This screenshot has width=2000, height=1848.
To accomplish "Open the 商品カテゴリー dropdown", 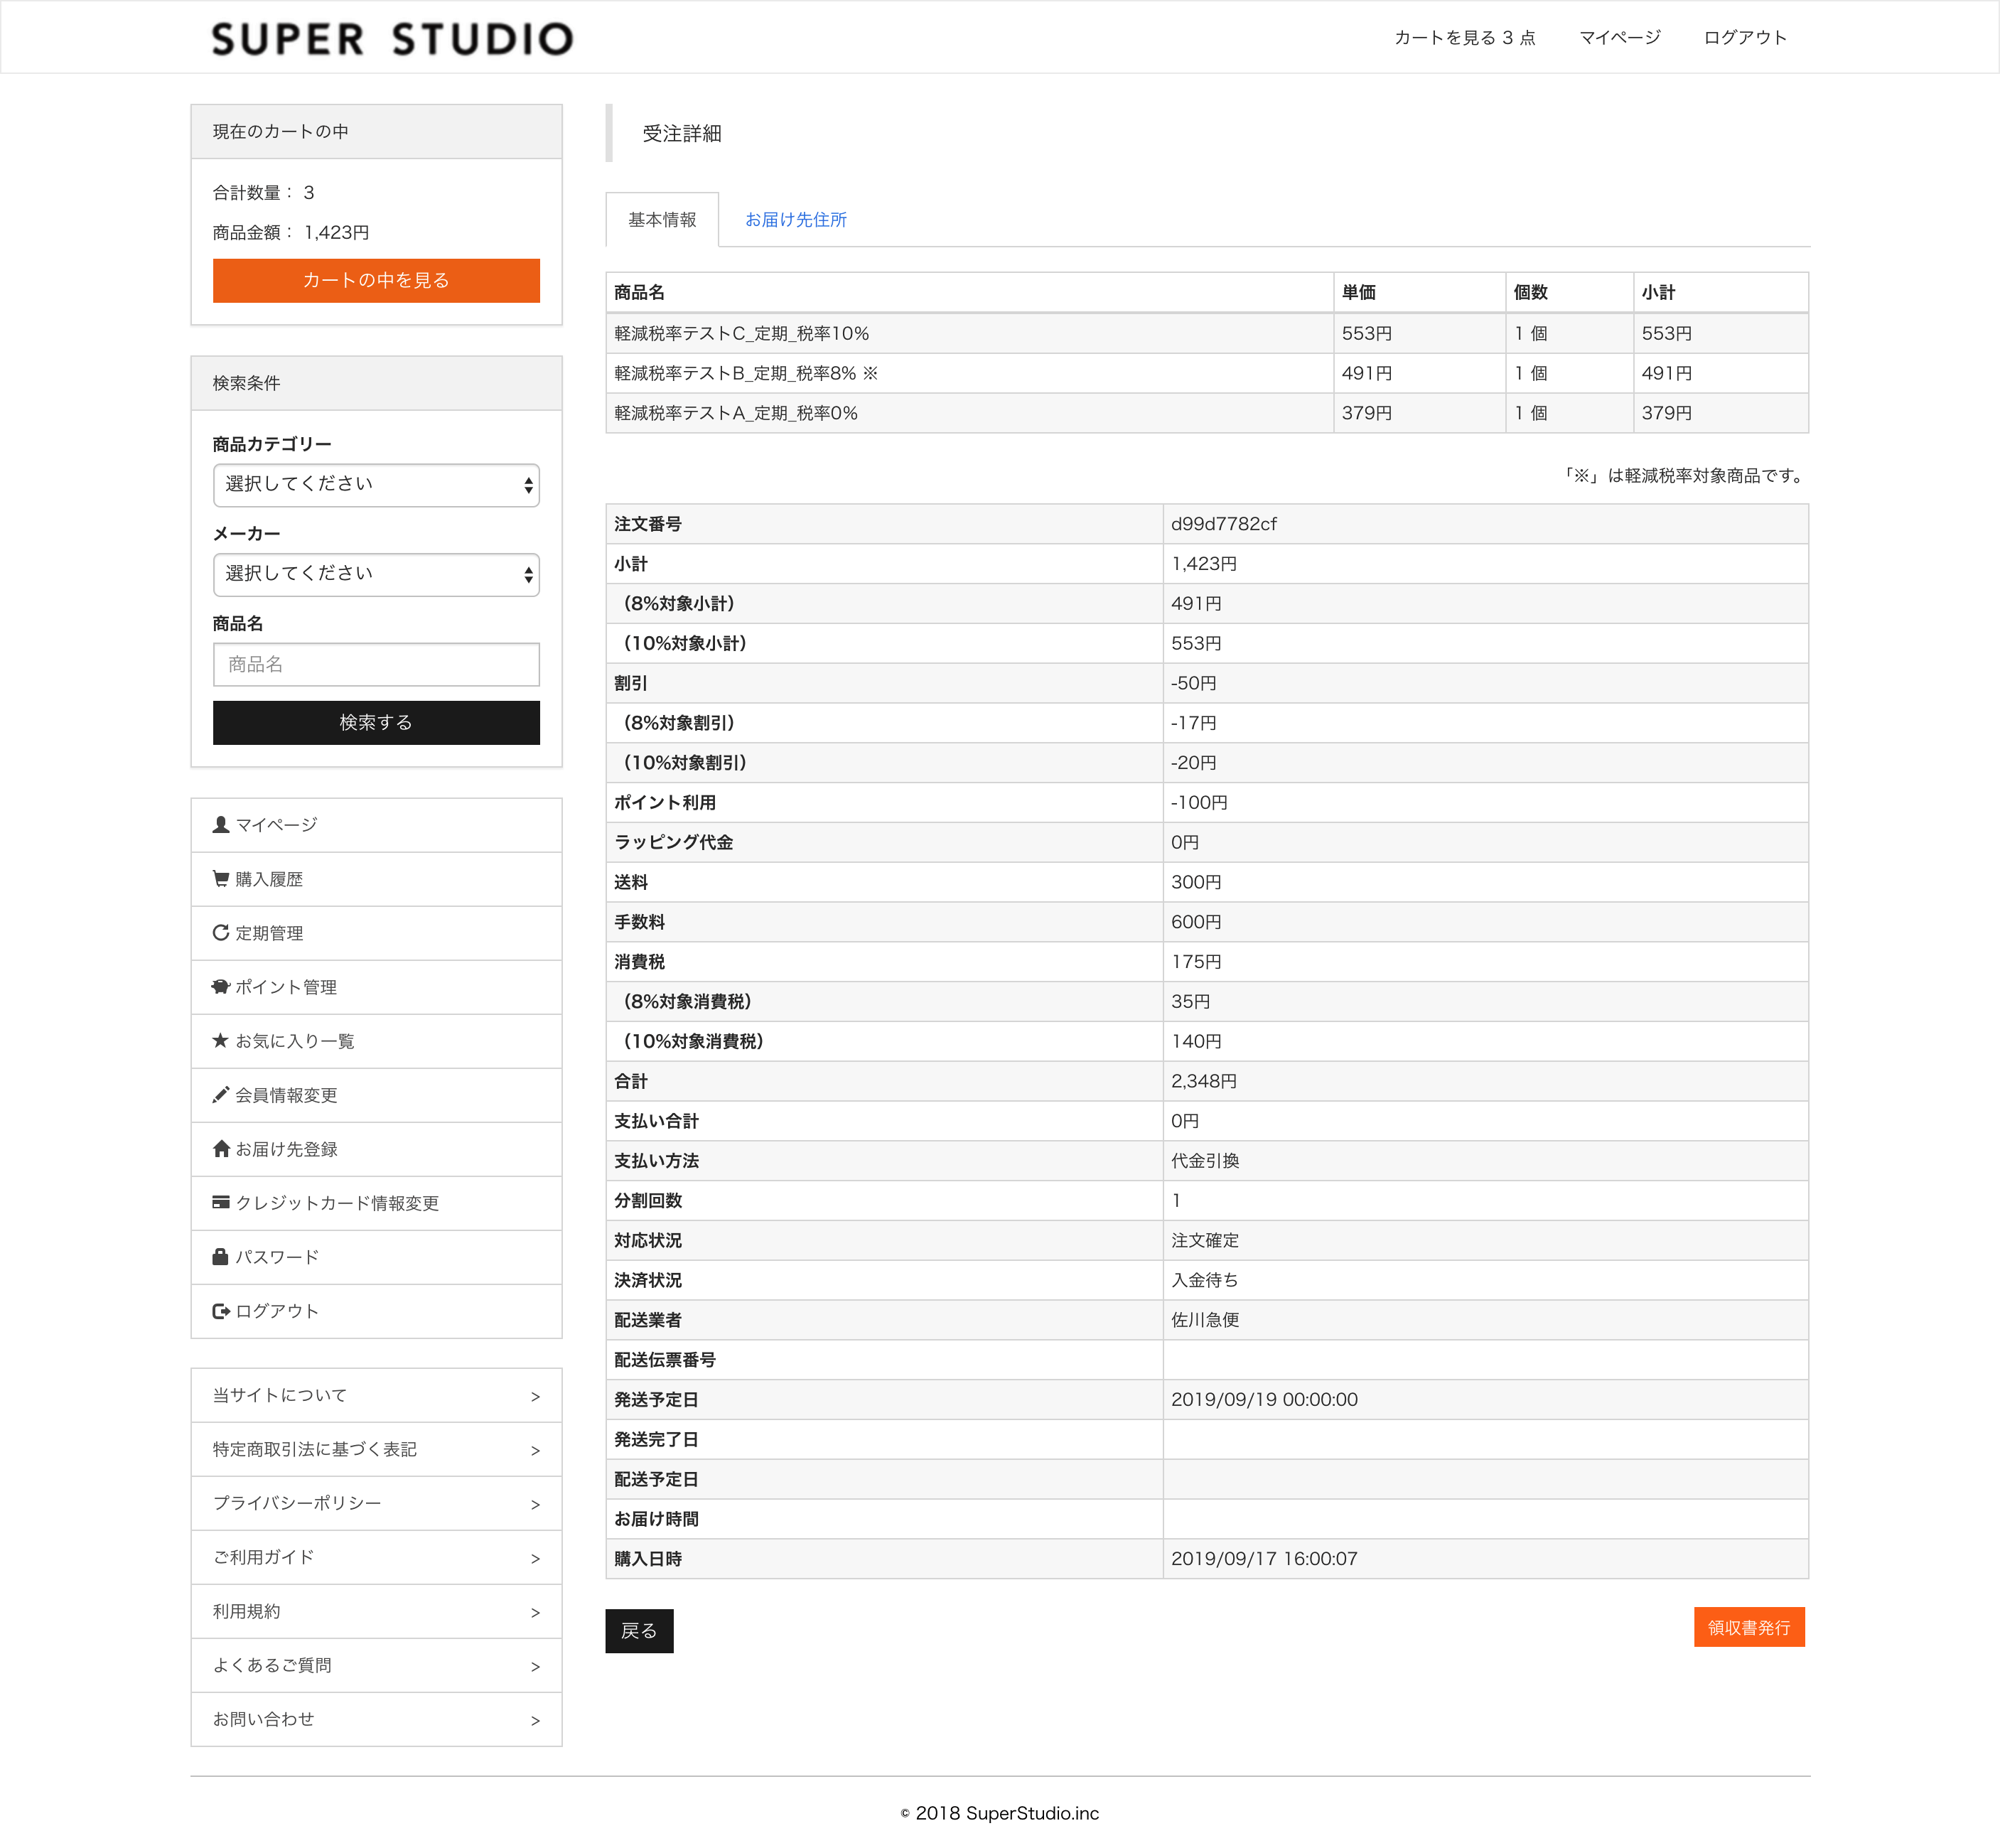I will [376, 485].
